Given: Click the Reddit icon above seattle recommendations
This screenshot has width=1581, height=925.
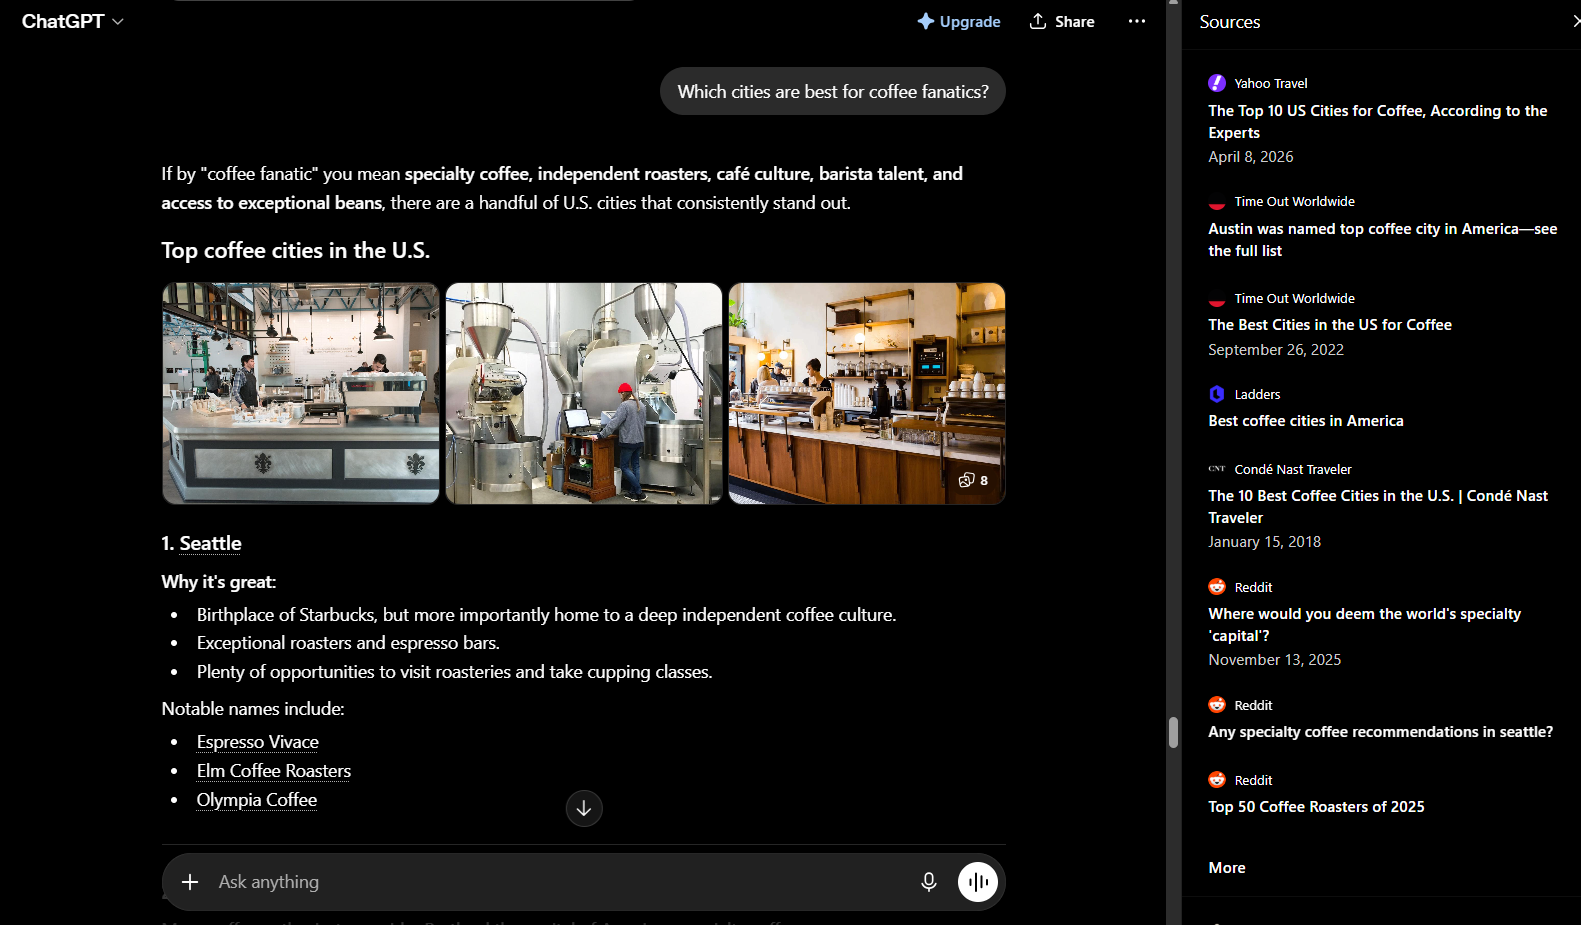Looking at the screenshot, I should pyautogui.click(x=1217, y=705).
